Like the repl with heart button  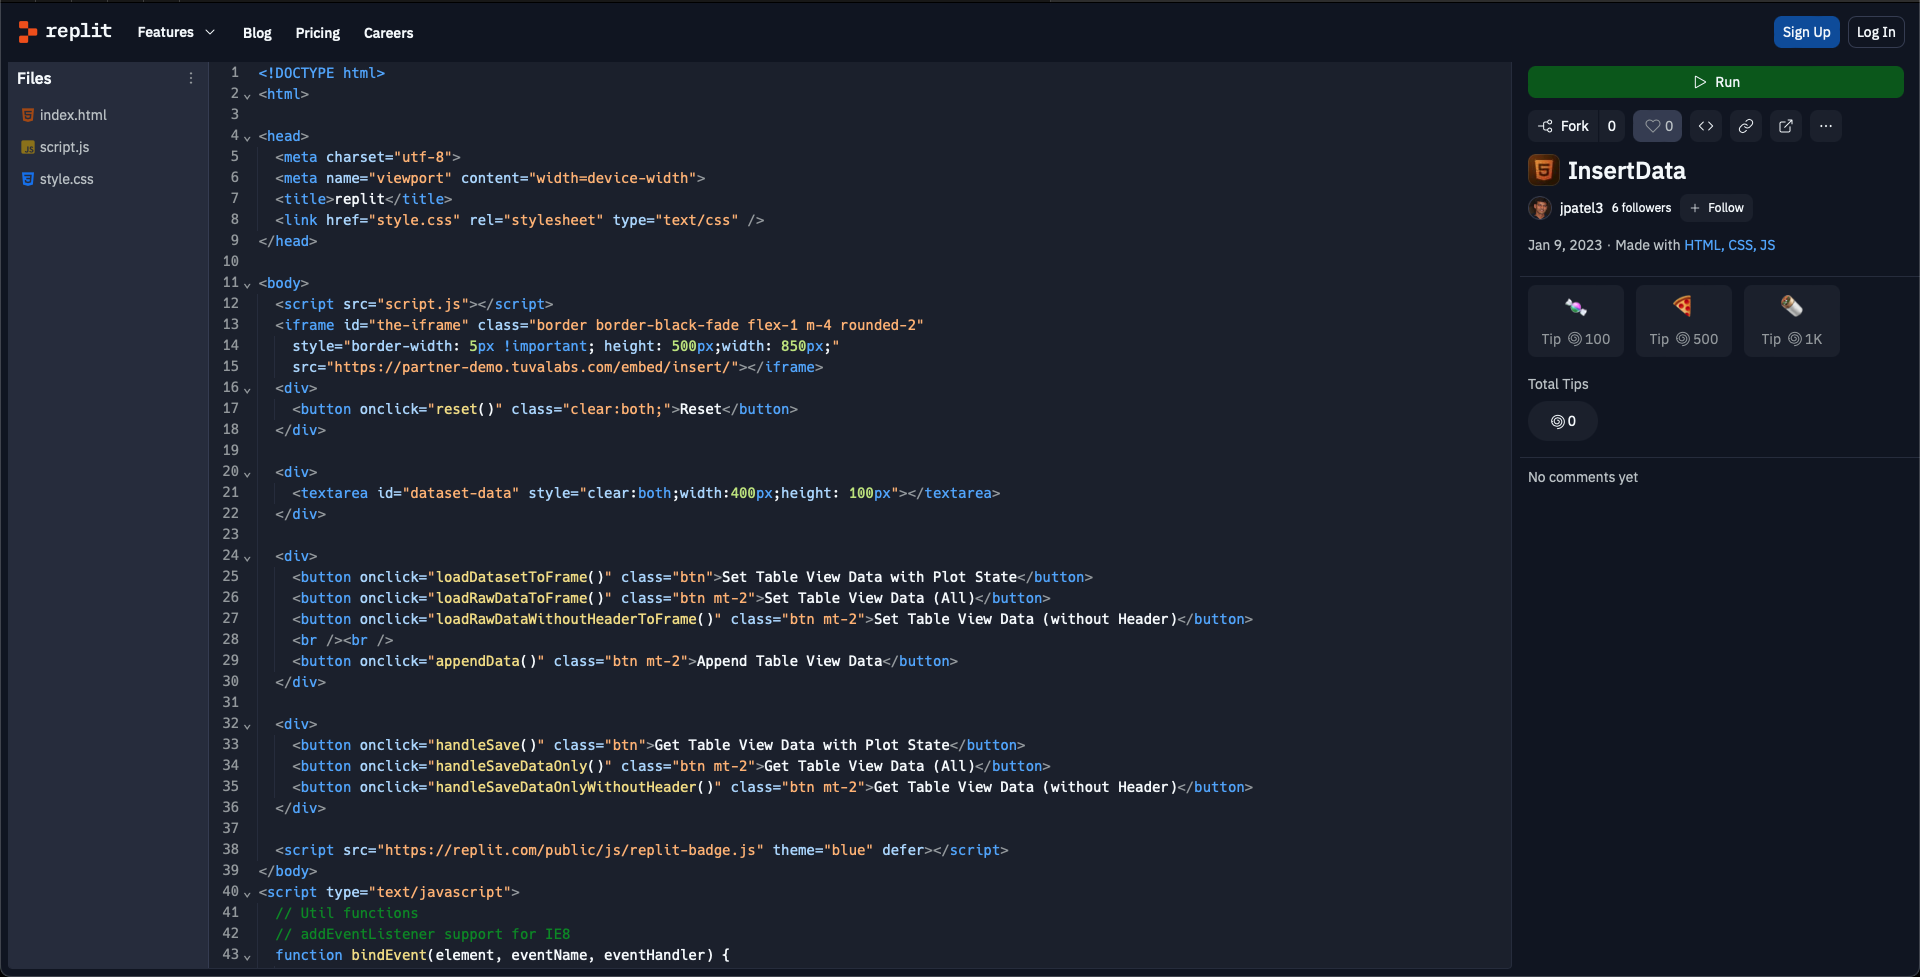click(1658, 126)
